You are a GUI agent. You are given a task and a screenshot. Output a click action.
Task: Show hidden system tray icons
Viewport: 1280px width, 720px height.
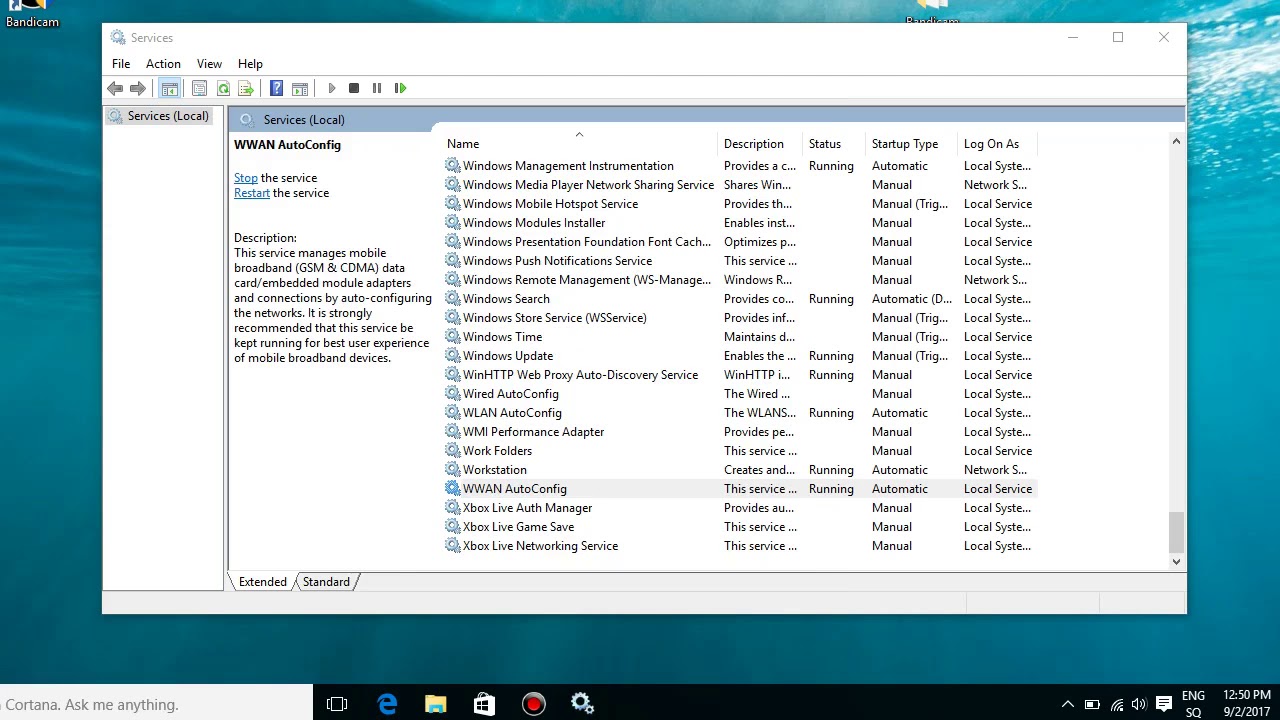pyautogui.click(x=1067, y=704)
